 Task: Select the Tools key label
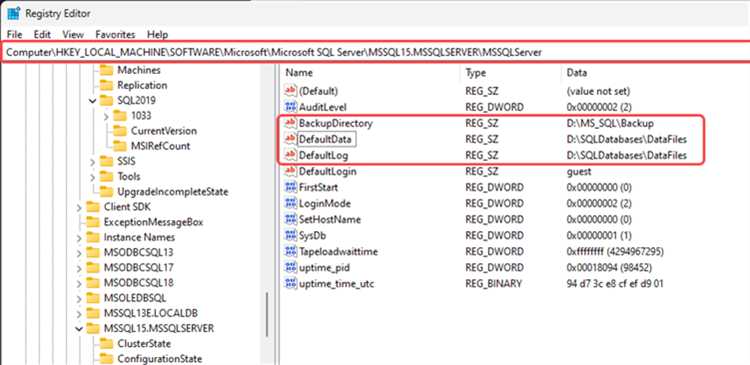pyautogui.click(x=129, y=177)
